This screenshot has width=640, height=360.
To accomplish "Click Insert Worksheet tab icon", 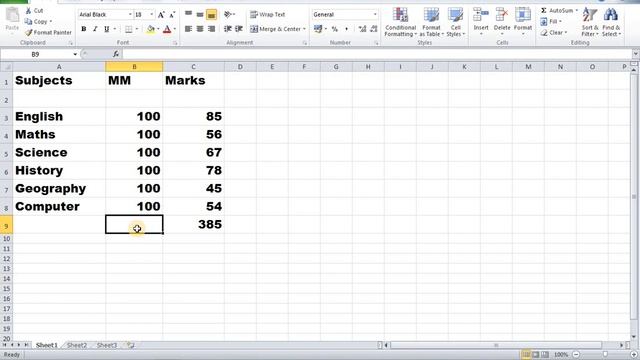I will click(x=130, y=345).
